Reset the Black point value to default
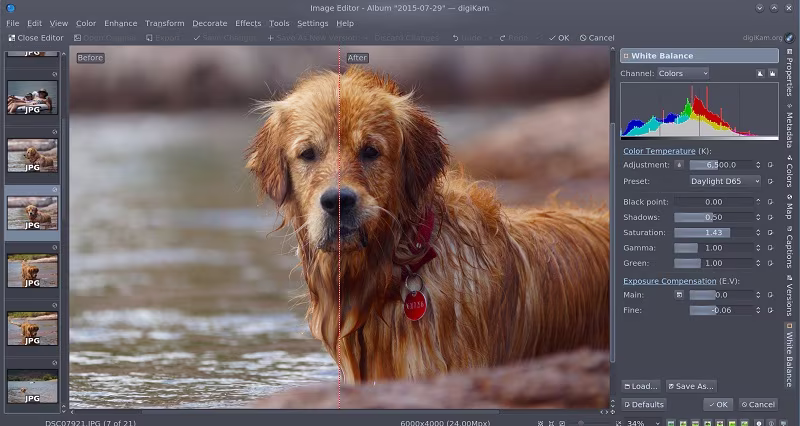This screenshot has height=426, width=800. coord(770,202)
